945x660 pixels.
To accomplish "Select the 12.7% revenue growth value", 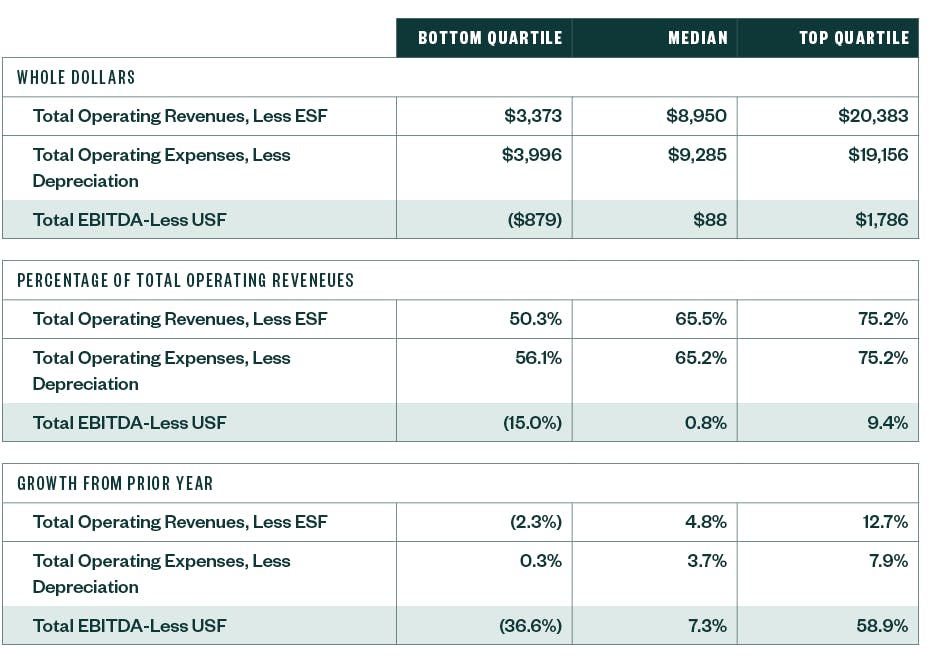I will tap(885, 522).
